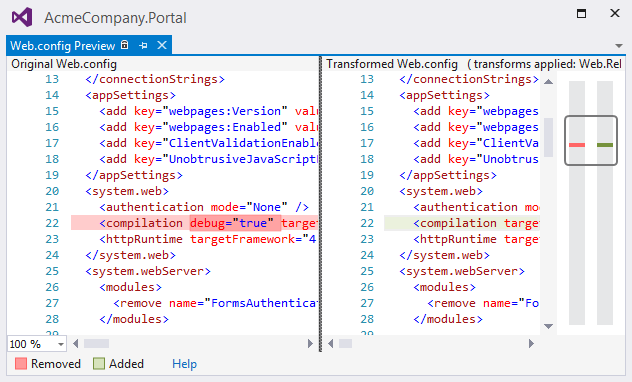
Task: Click </modules> in the transformed pane
Action: click(x=447, y=319)
